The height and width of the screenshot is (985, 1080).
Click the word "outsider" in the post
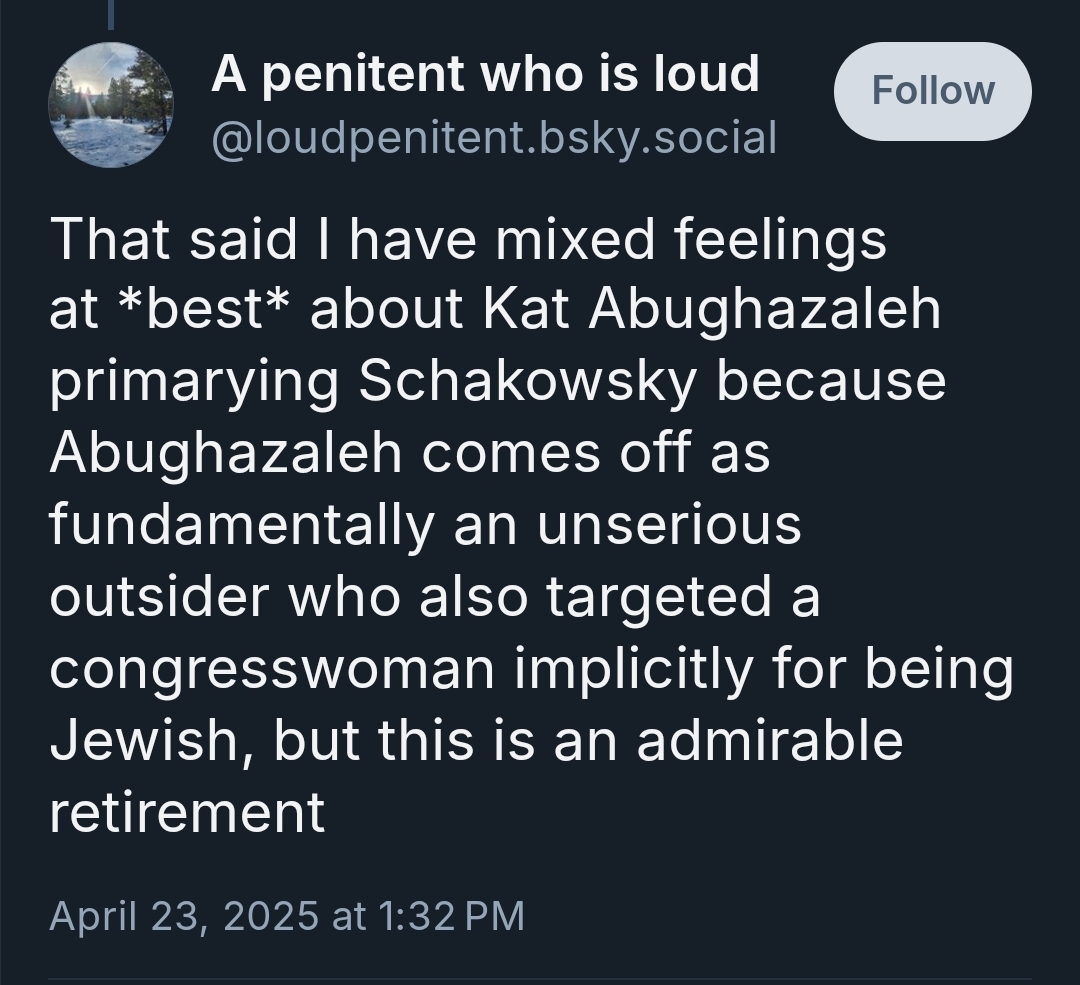(x=160, y=597)
